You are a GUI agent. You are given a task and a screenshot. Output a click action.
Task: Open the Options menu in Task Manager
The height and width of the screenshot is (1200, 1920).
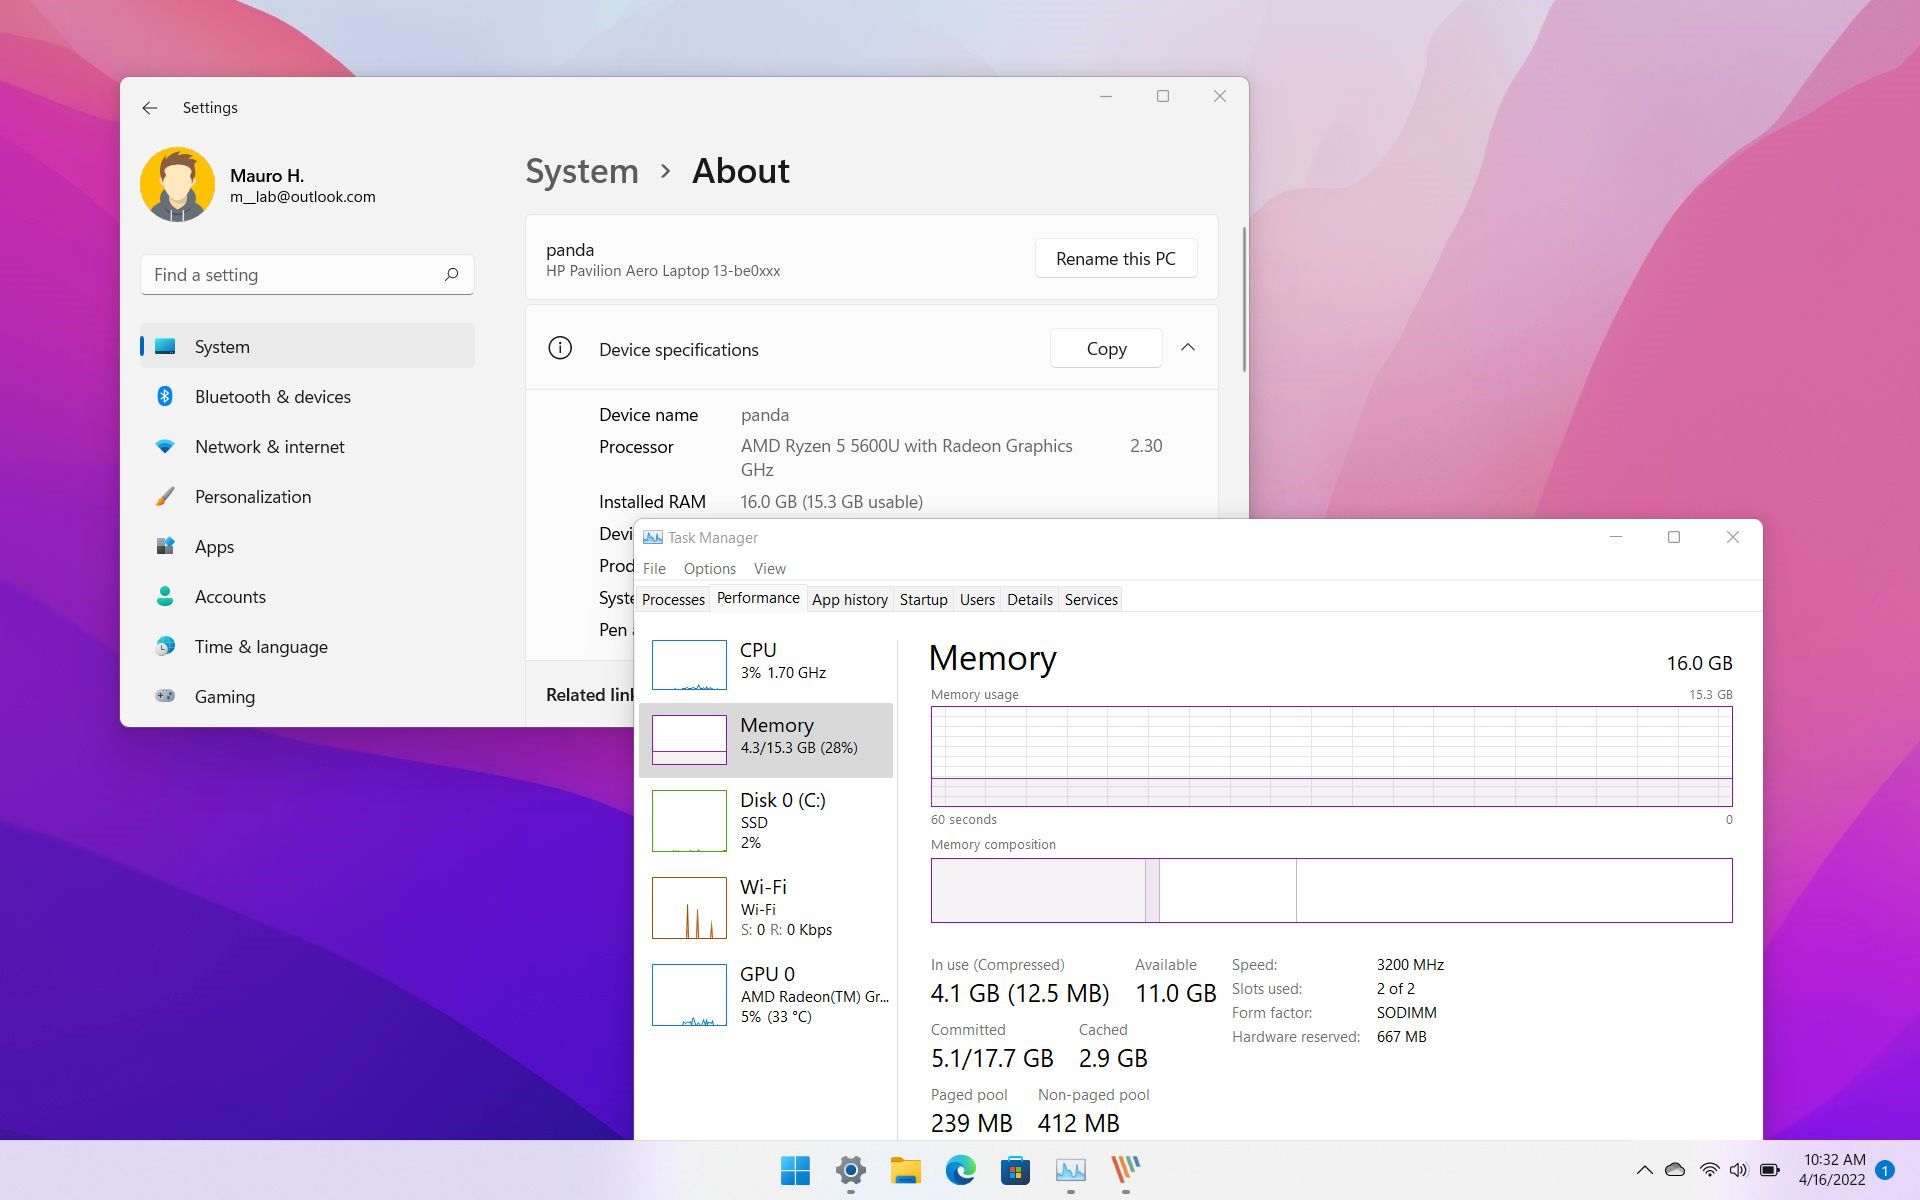click(709, 568)
